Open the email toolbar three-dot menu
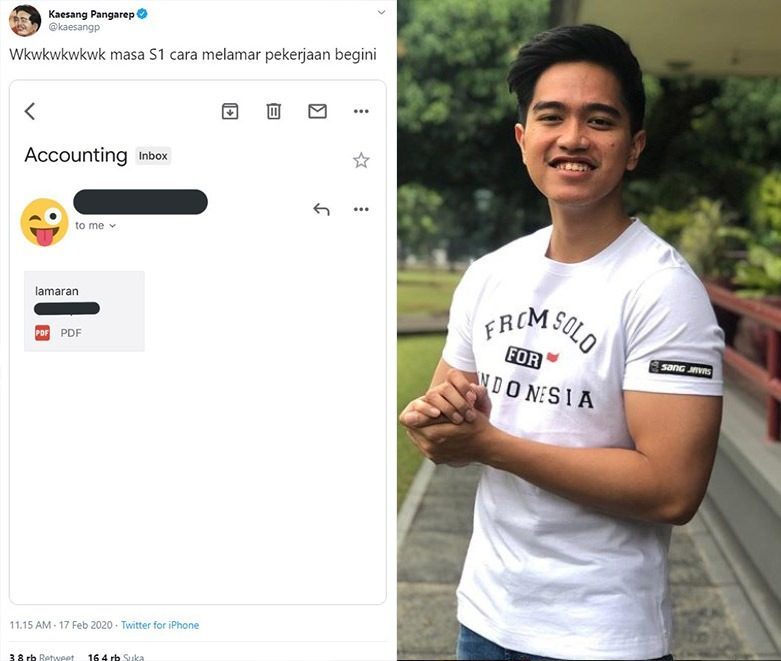The image size is (781, 661). click(x=361, y=111)
